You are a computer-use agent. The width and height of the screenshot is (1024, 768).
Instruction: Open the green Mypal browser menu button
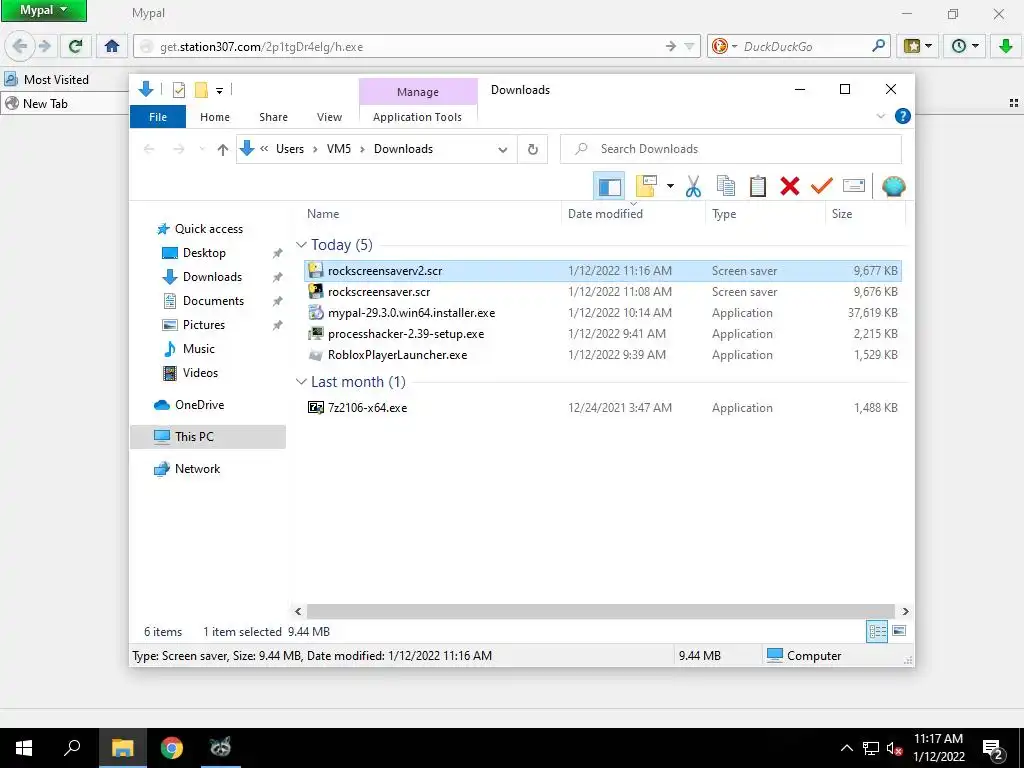(44, 10)
